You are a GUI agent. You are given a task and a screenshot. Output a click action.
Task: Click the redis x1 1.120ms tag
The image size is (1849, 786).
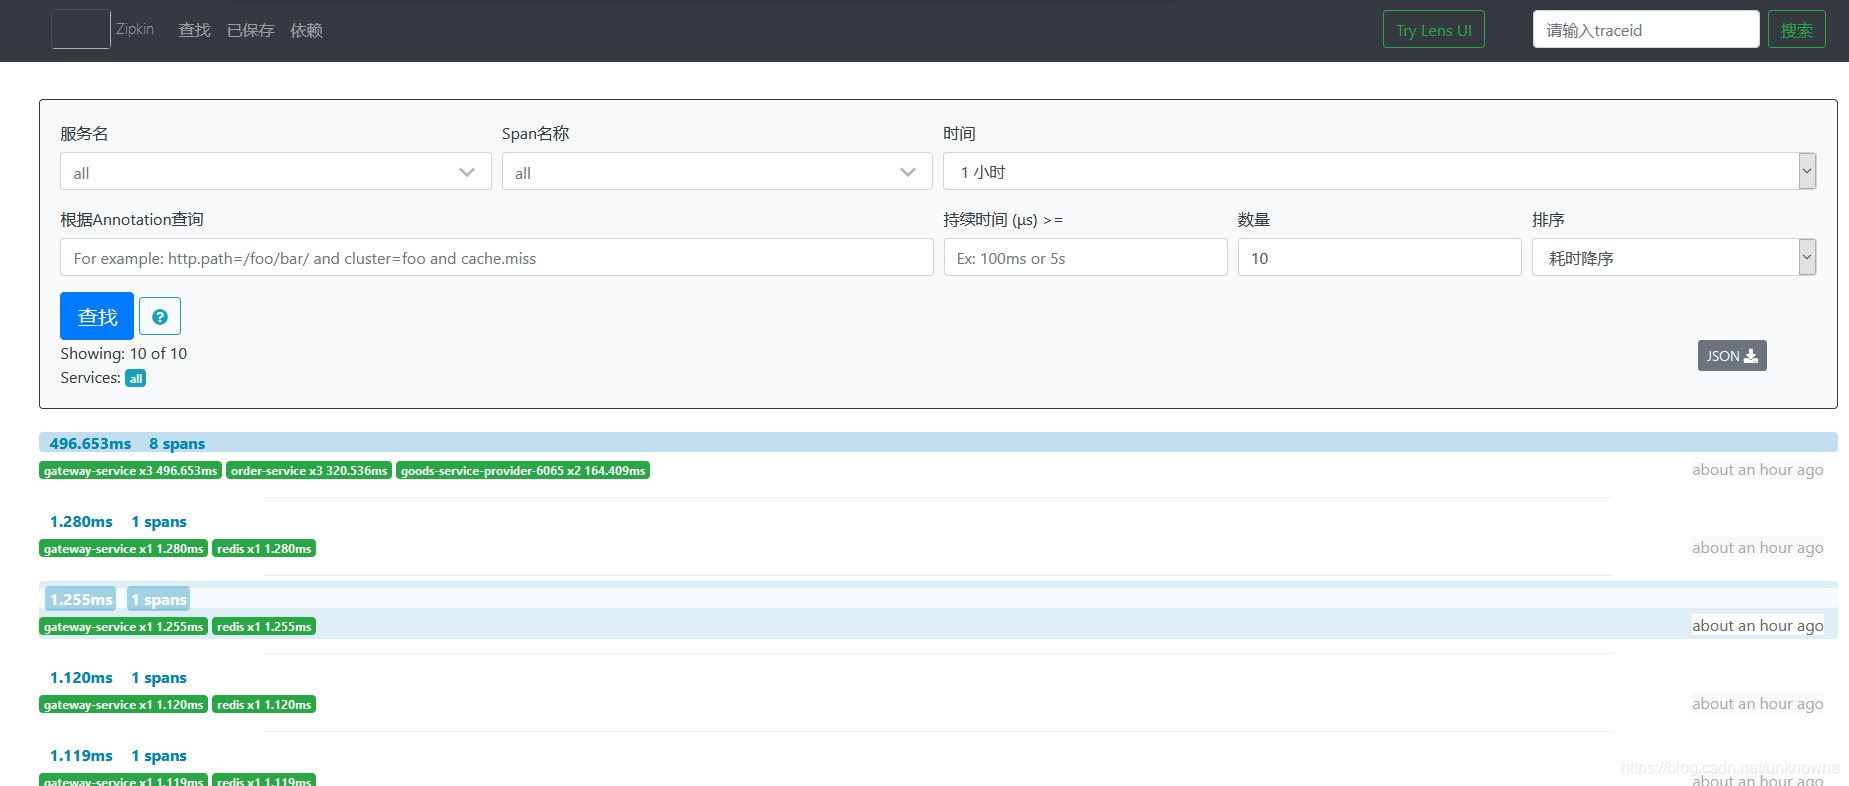tap(264, 705)
